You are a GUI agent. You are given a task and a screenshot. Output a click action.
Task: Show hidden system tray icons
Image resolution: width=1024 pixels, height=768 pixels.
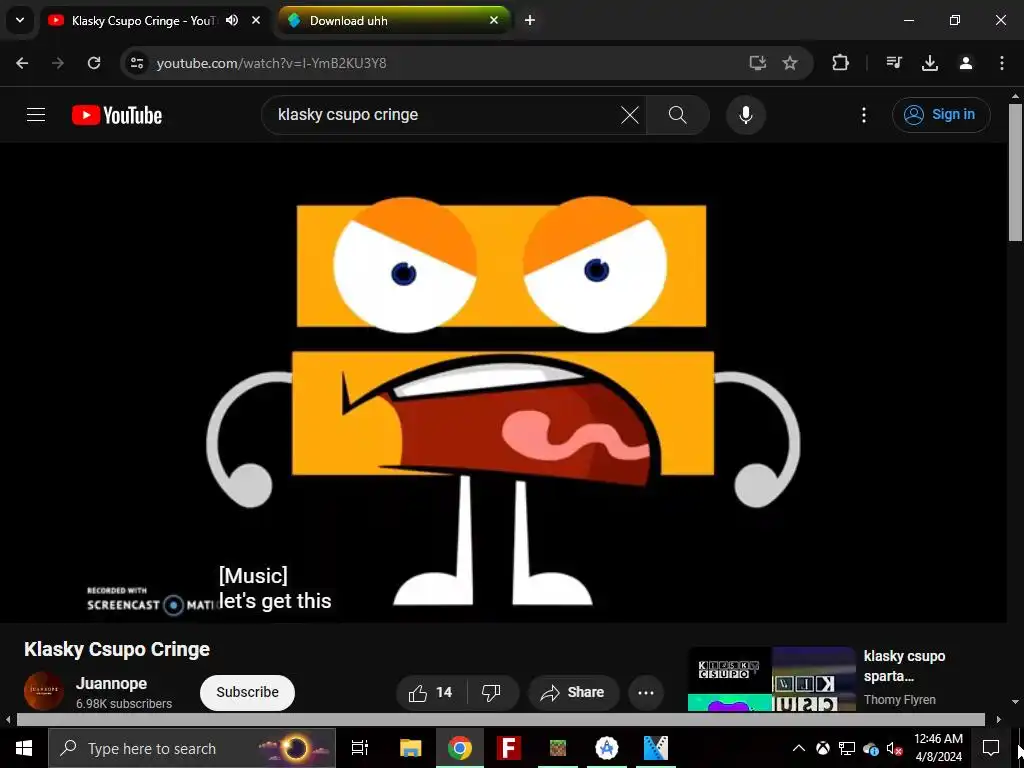coord(799,748)
